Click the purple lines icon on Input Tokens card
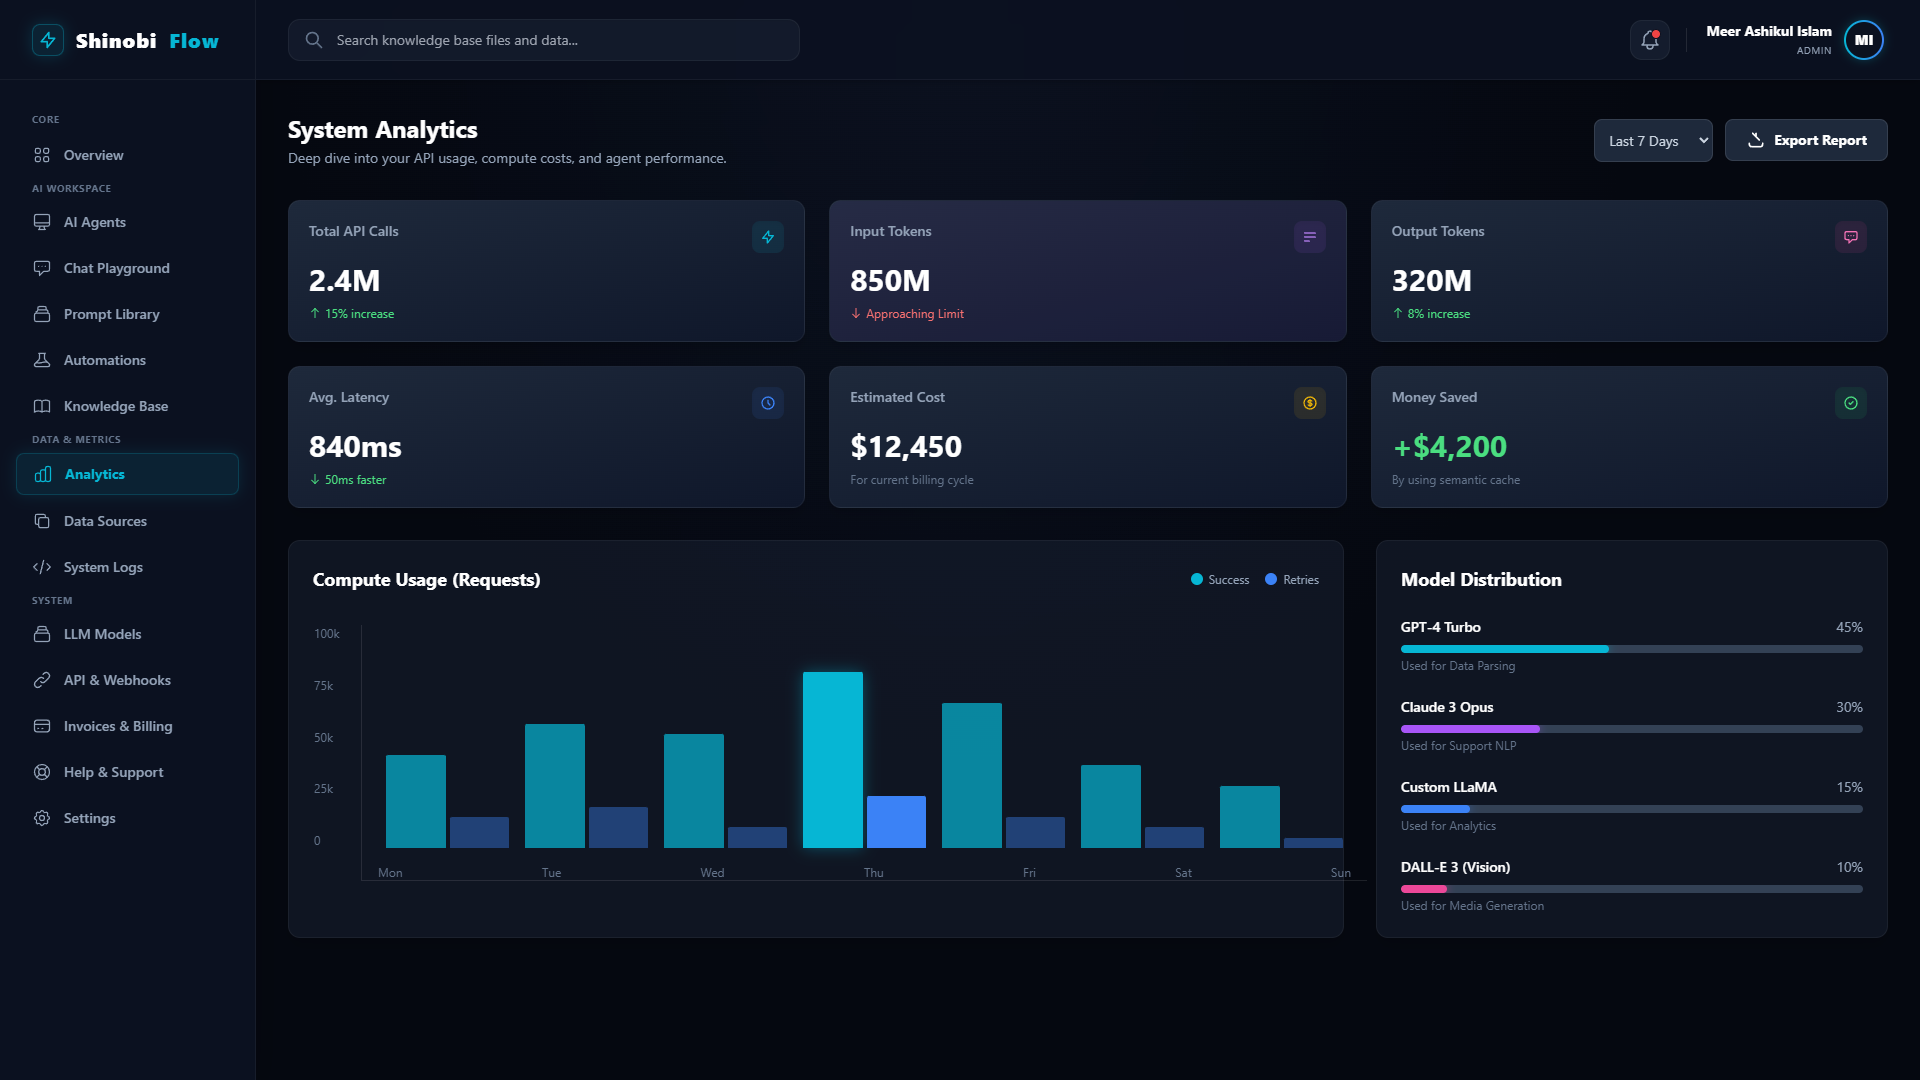Viewport: 1920px width, 1080px height. (1309, 237)
